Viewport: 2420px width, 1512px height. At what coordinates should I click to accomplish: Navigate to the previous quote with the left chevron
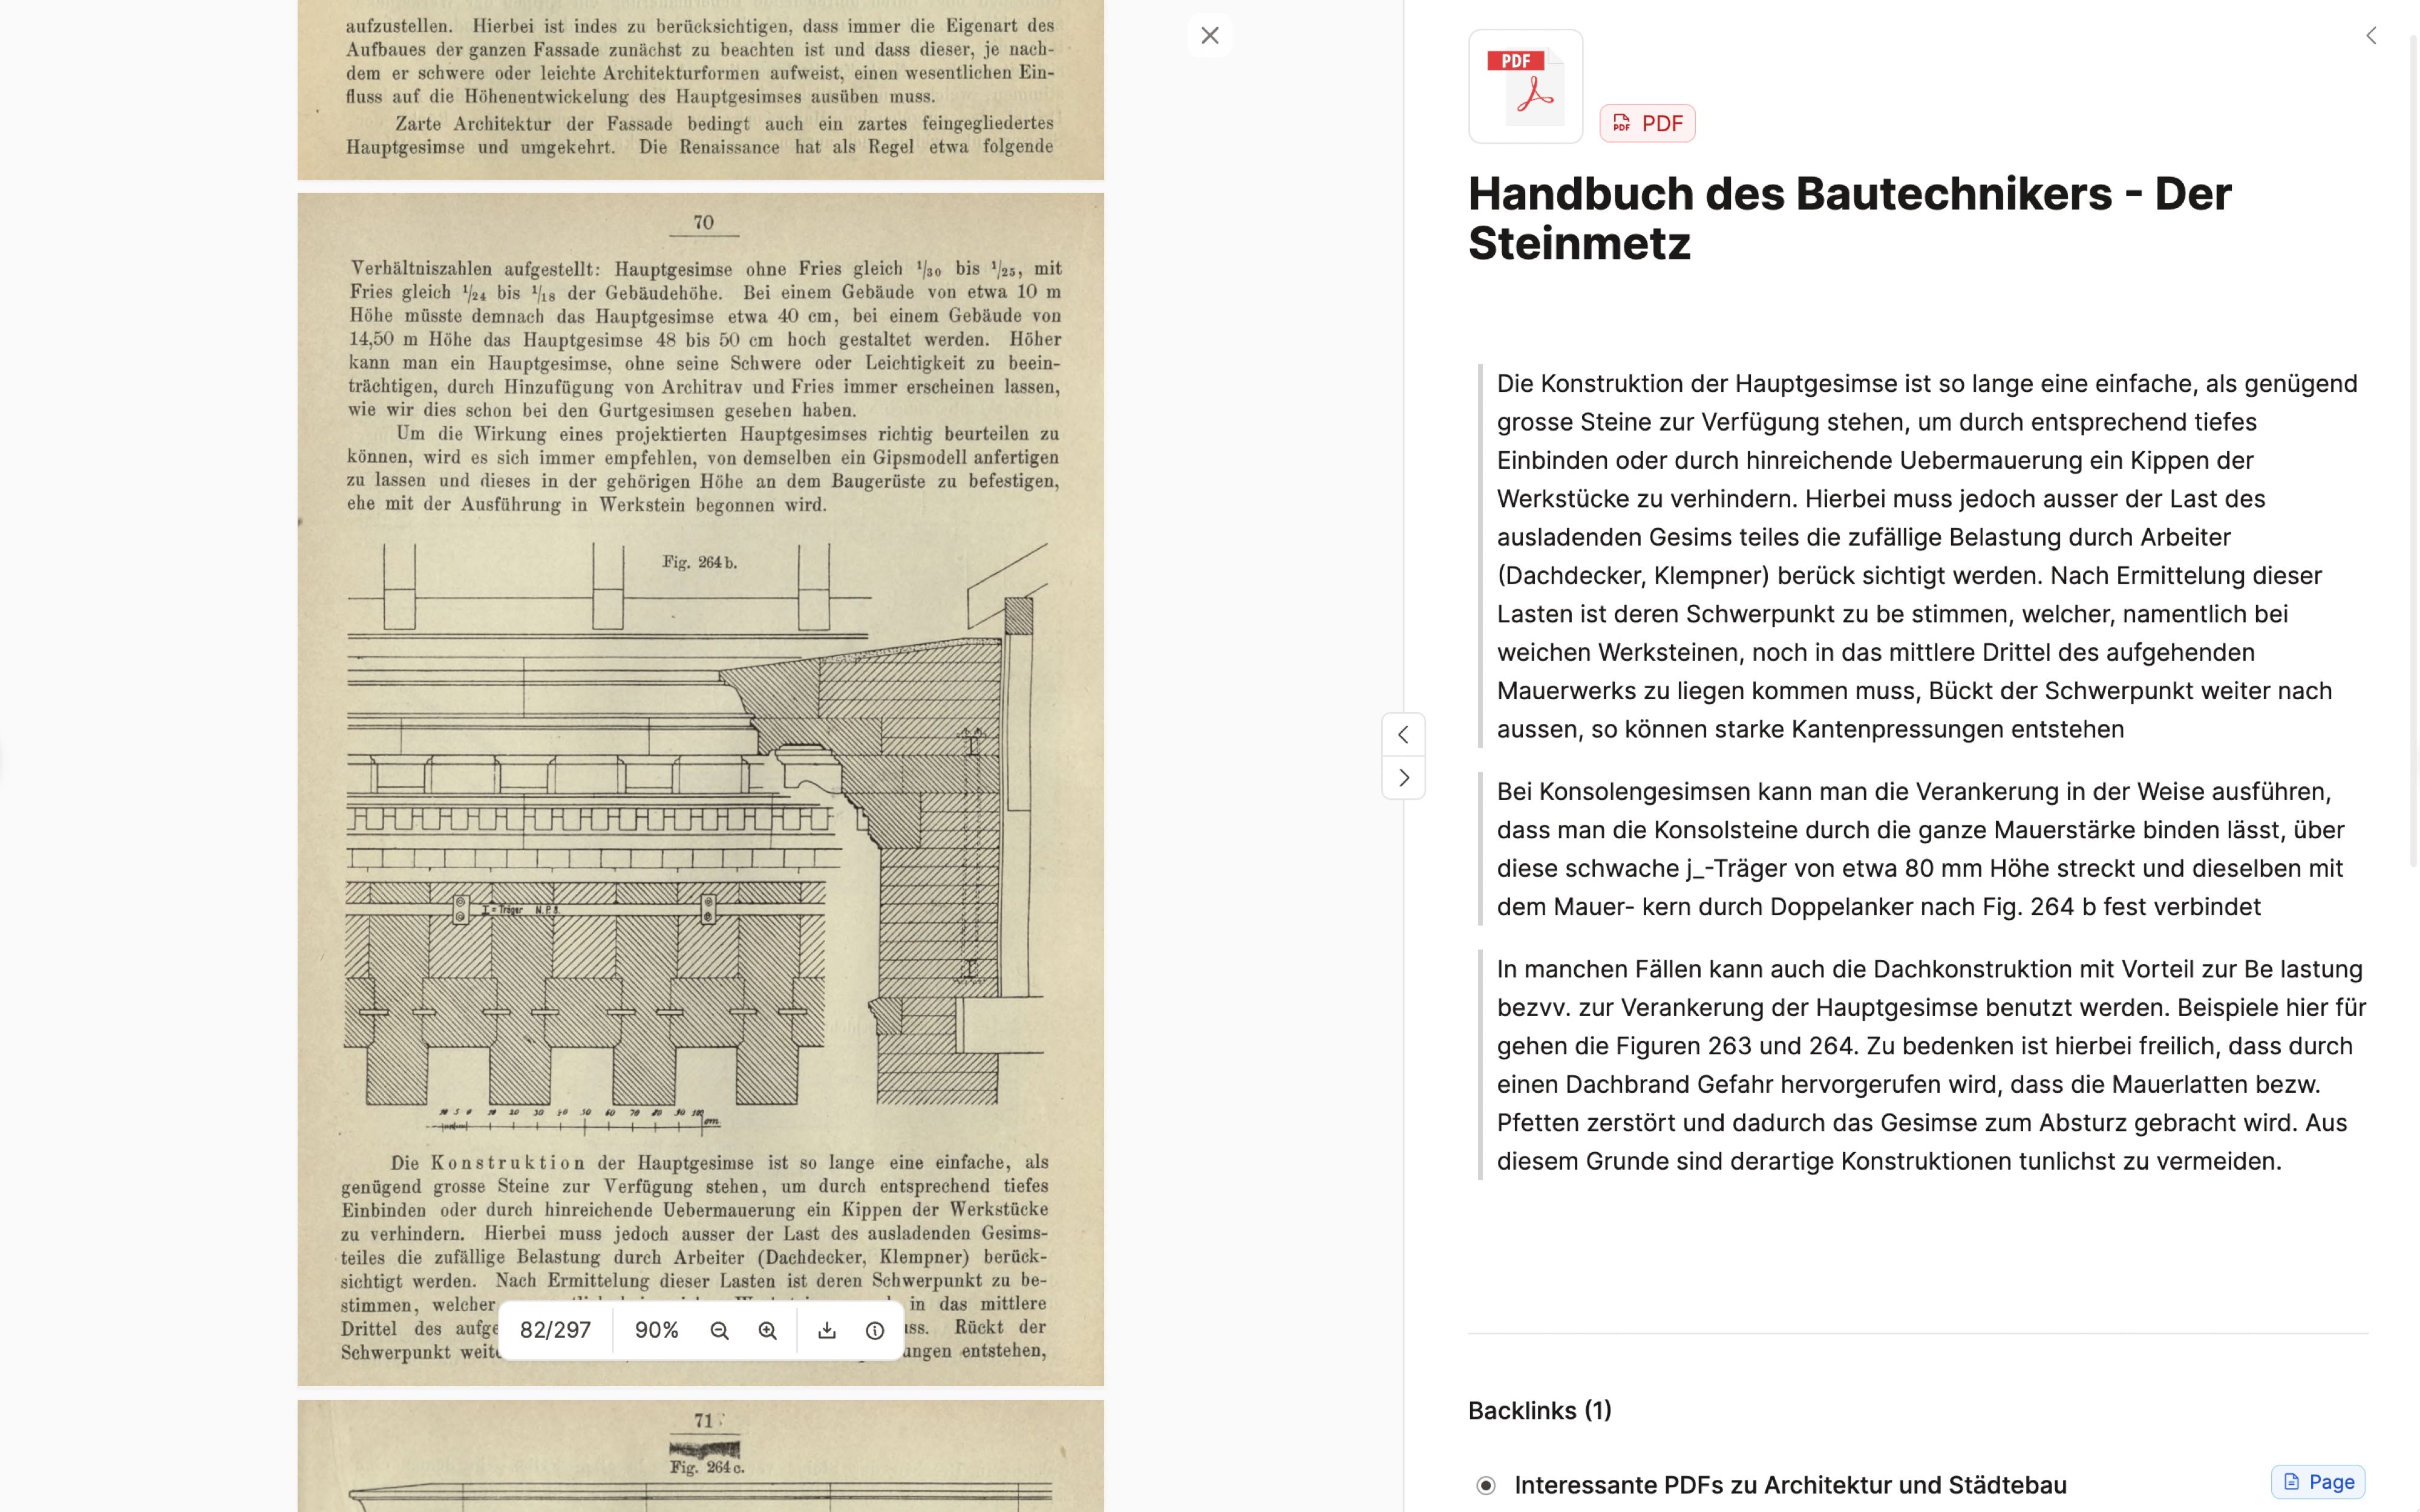tap(1403, 735)
